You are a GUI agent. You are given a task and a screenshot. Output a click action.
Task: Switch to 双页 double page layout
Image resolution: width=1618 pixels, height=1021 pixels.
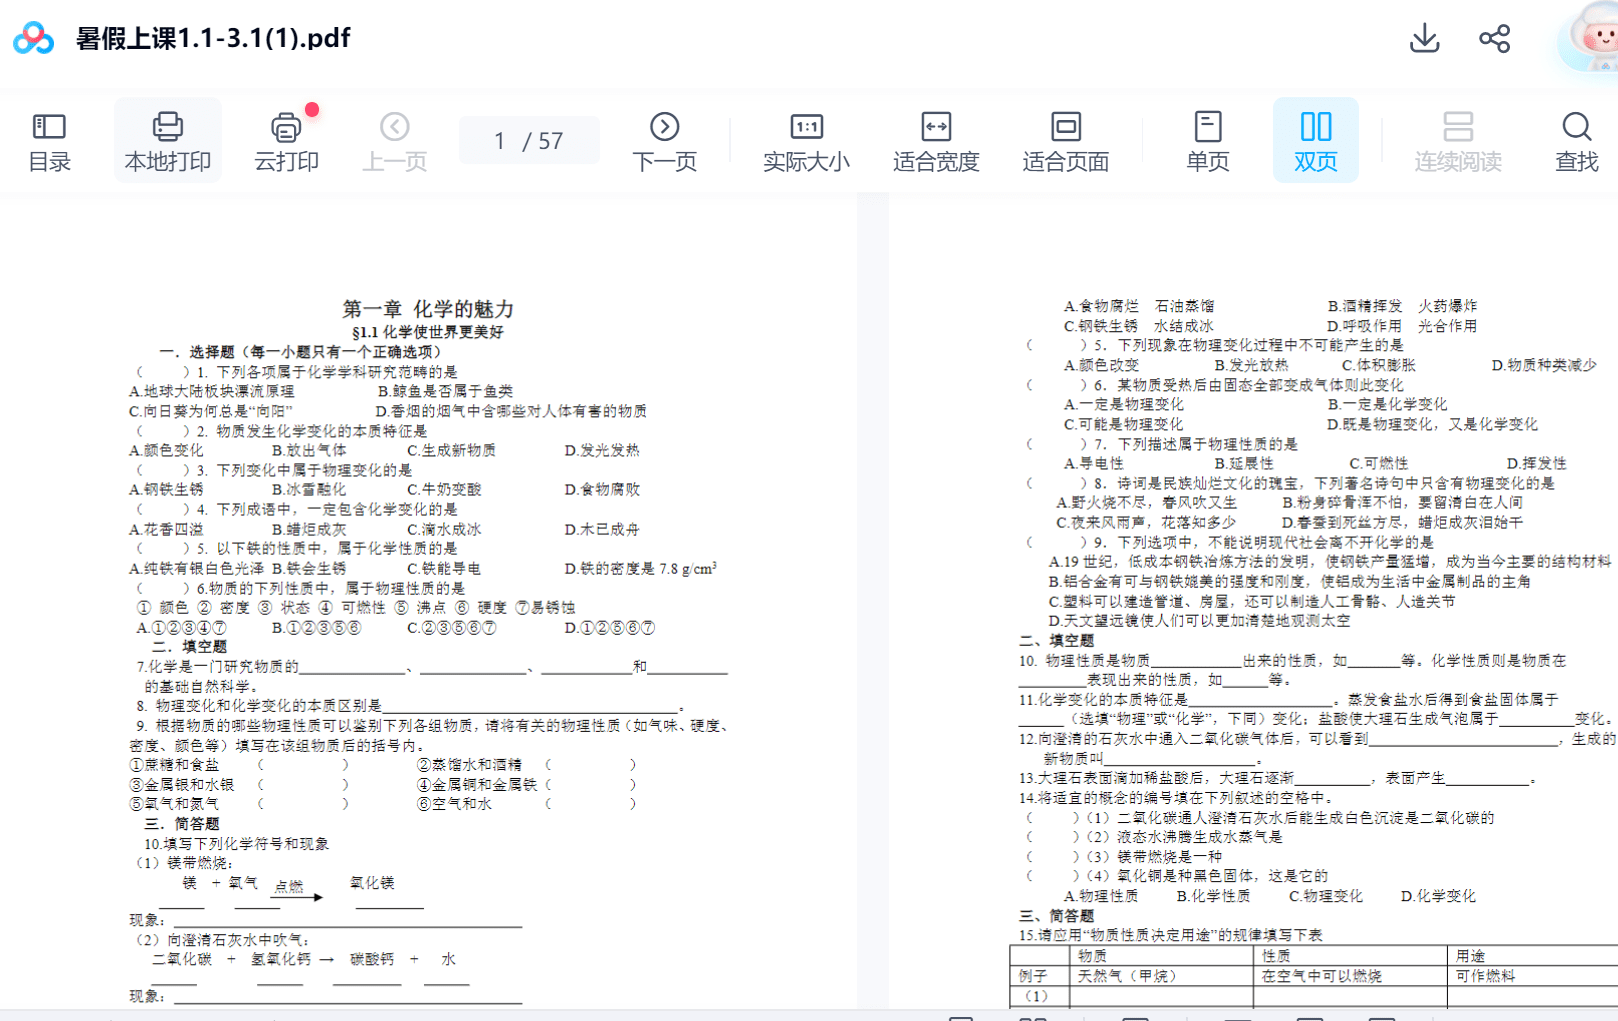tap(1315, 141)
